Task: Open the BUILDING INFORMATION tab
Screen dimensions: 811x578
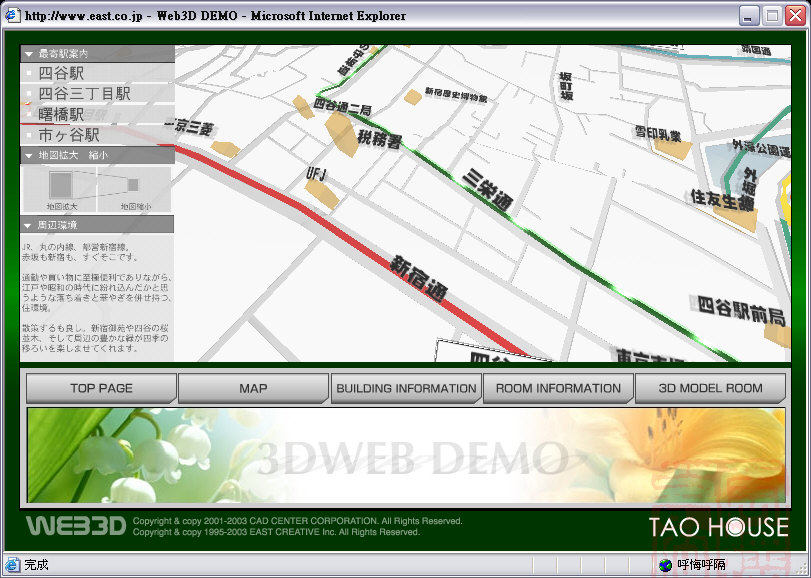Action: coord(406,388)
